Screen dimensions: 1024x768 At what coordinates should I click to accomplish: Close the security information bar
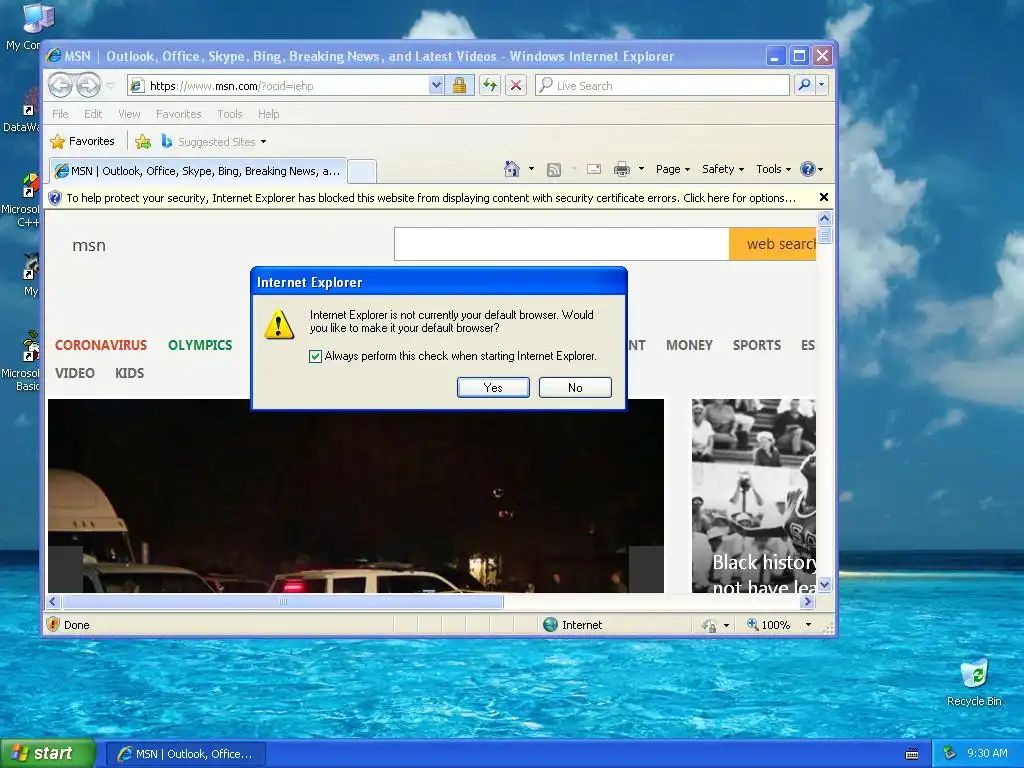[824, 197]
